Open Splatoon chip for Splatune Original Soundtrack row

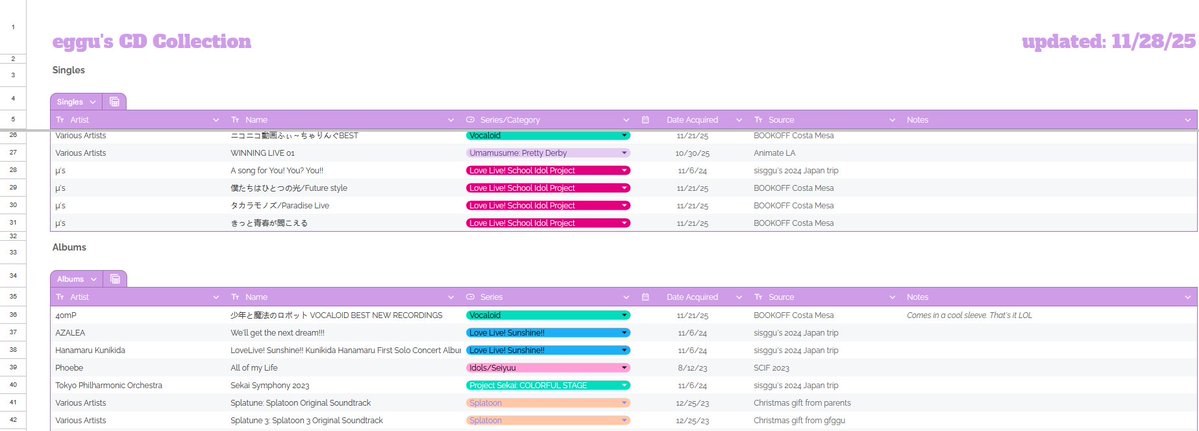point(548,403)
